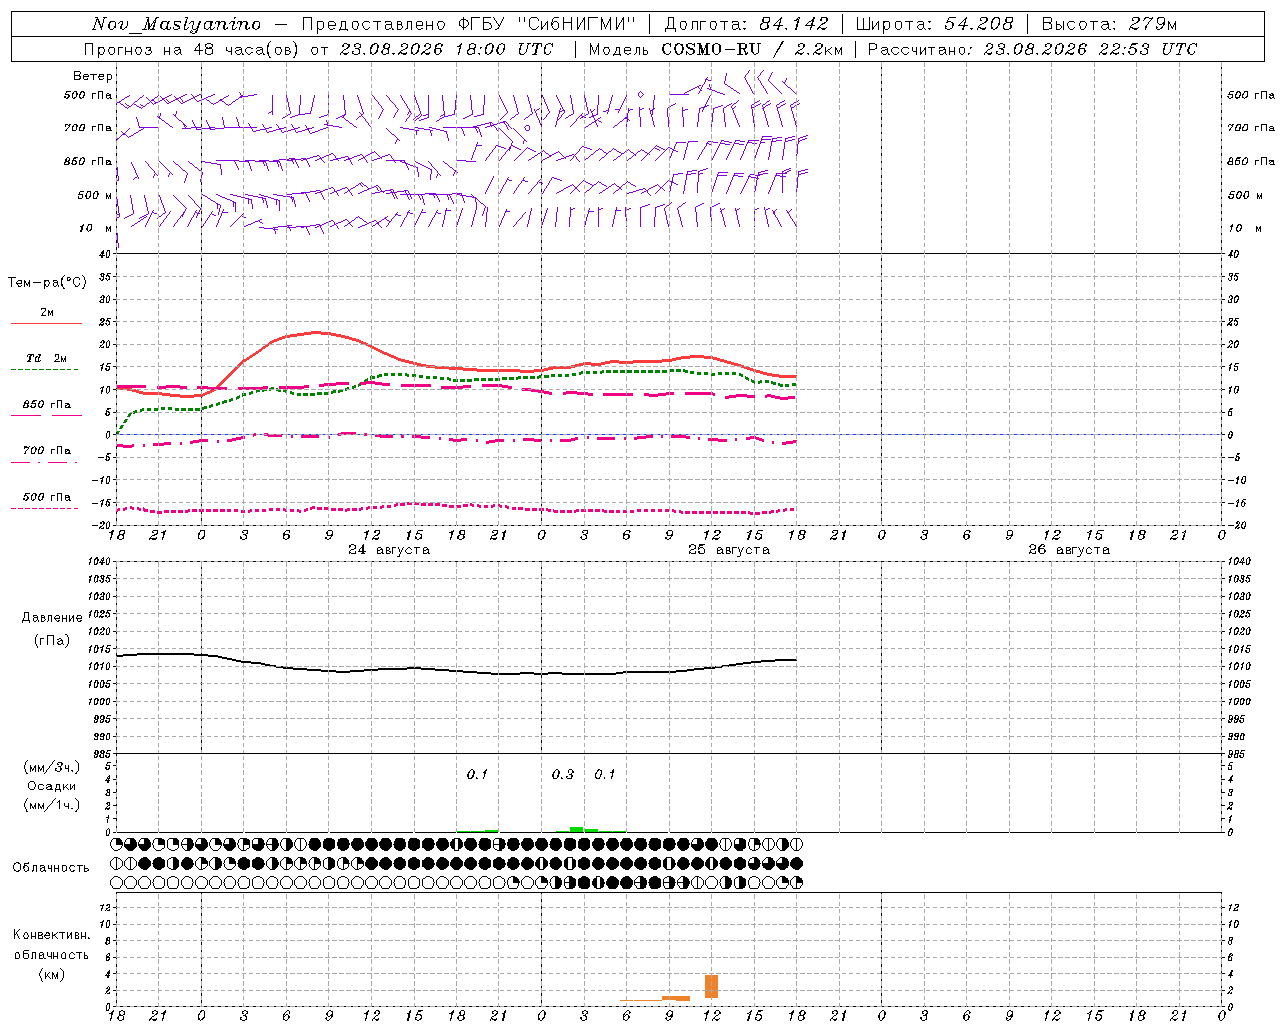Click the 26 августа date label
Viewport: 1280px width, 1024px height.
point(1069,550)
